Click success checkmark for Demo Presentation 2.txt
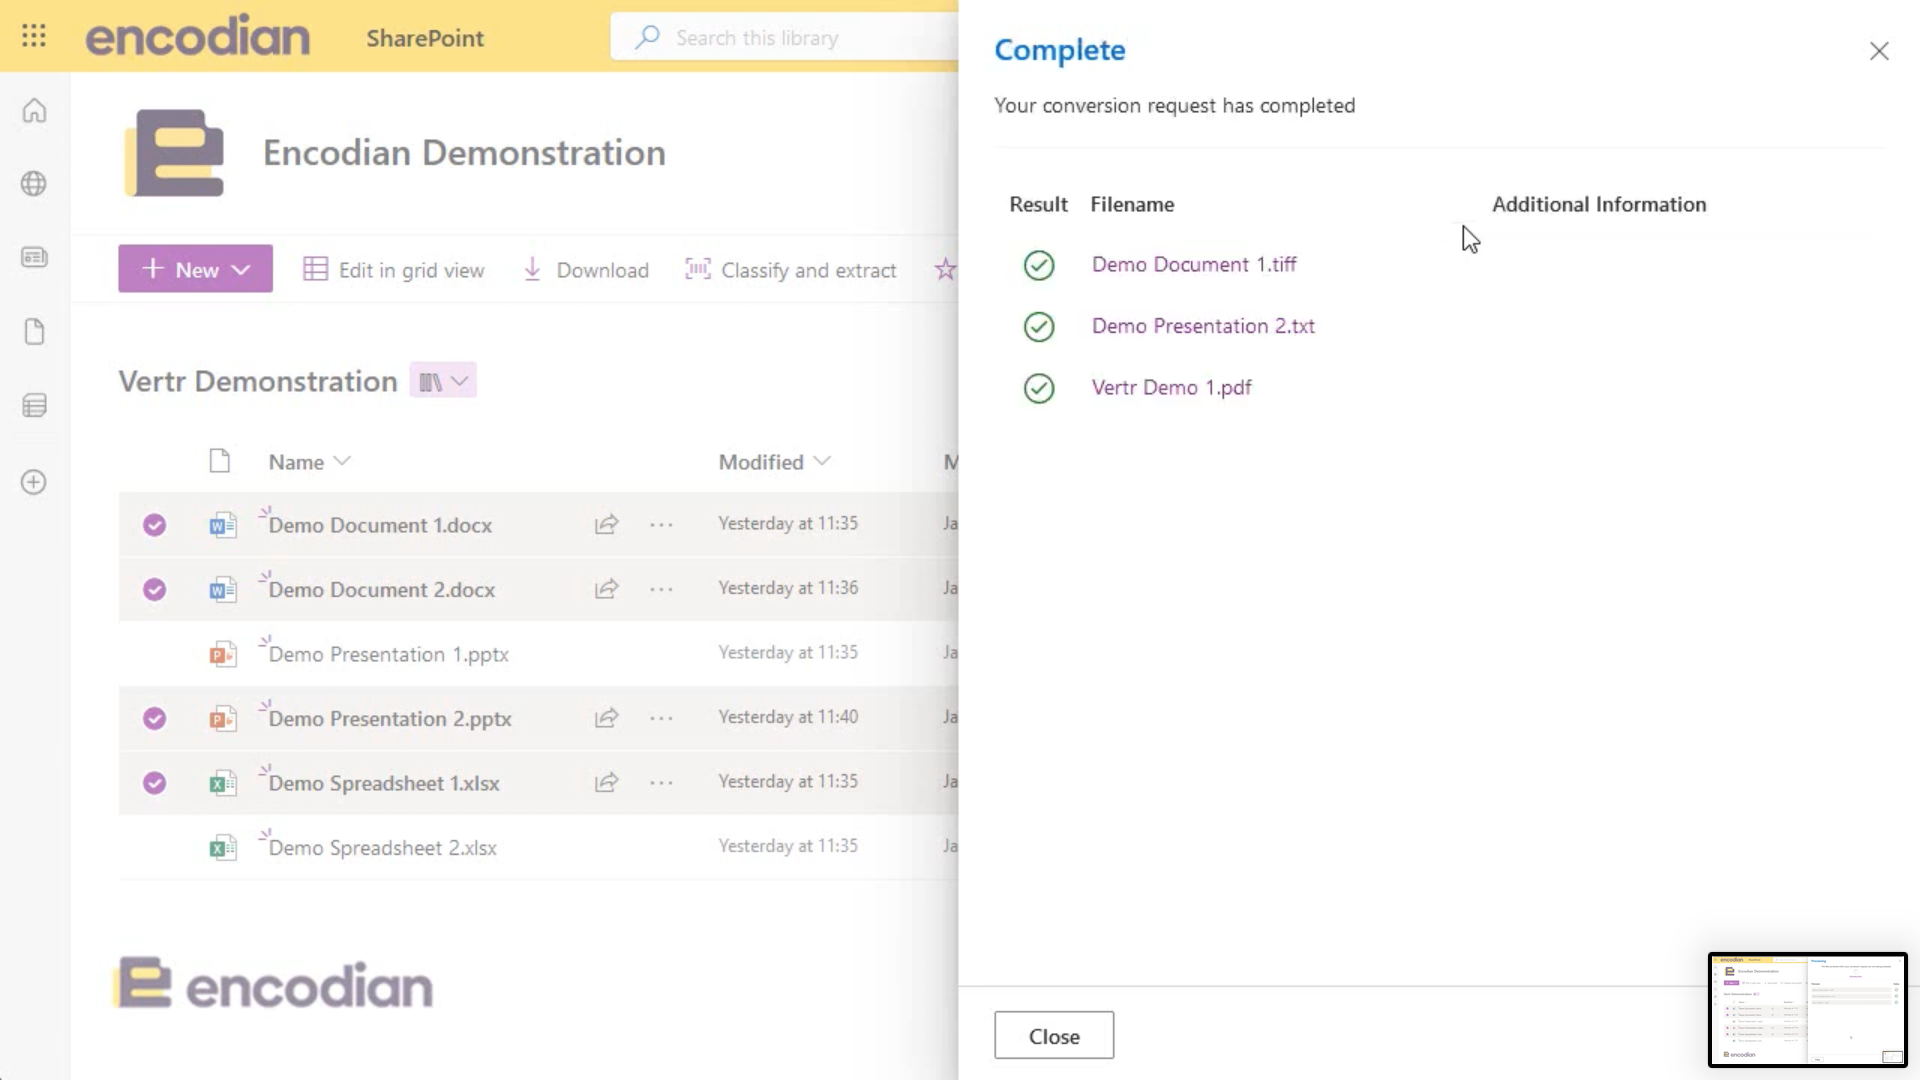1920x1080 pixels. coord(1039,327)
